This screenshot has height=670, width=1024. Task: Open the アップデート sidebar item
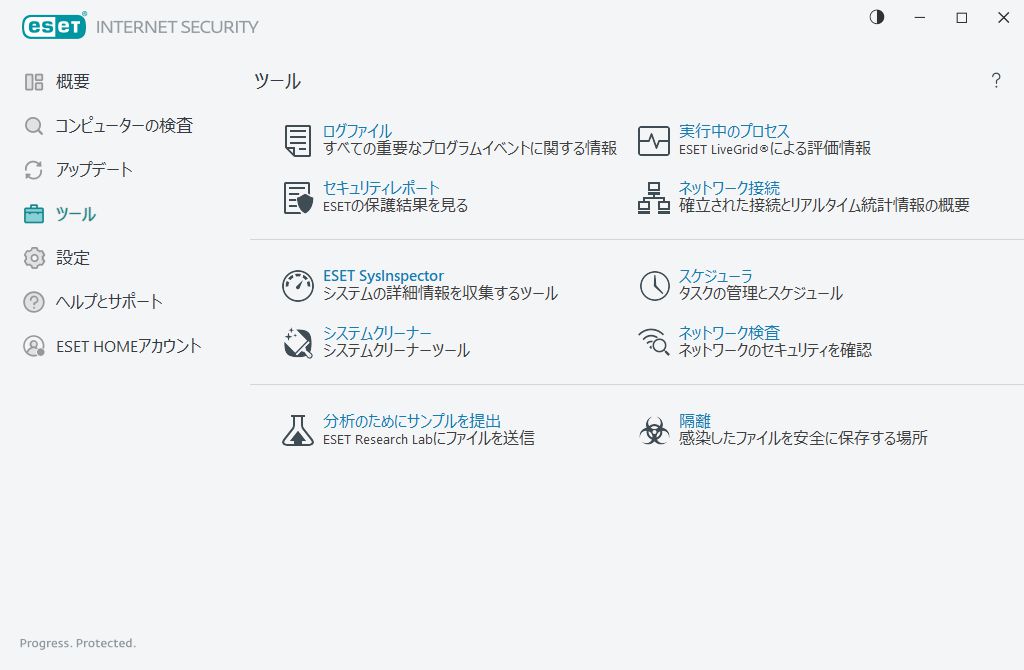93,170
